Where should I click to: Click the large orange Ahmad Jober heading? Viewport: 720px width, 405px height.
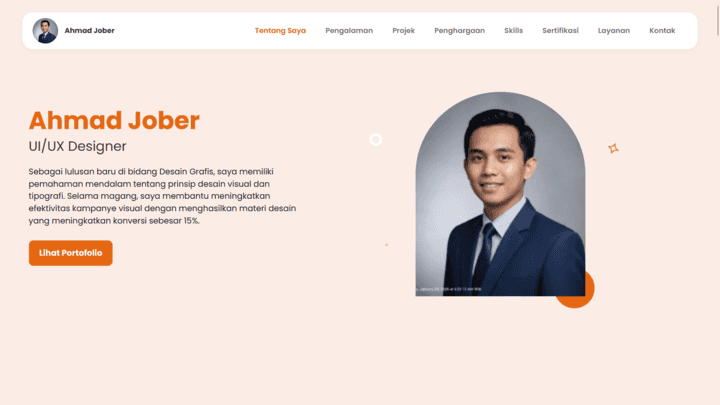click(114, 120)
